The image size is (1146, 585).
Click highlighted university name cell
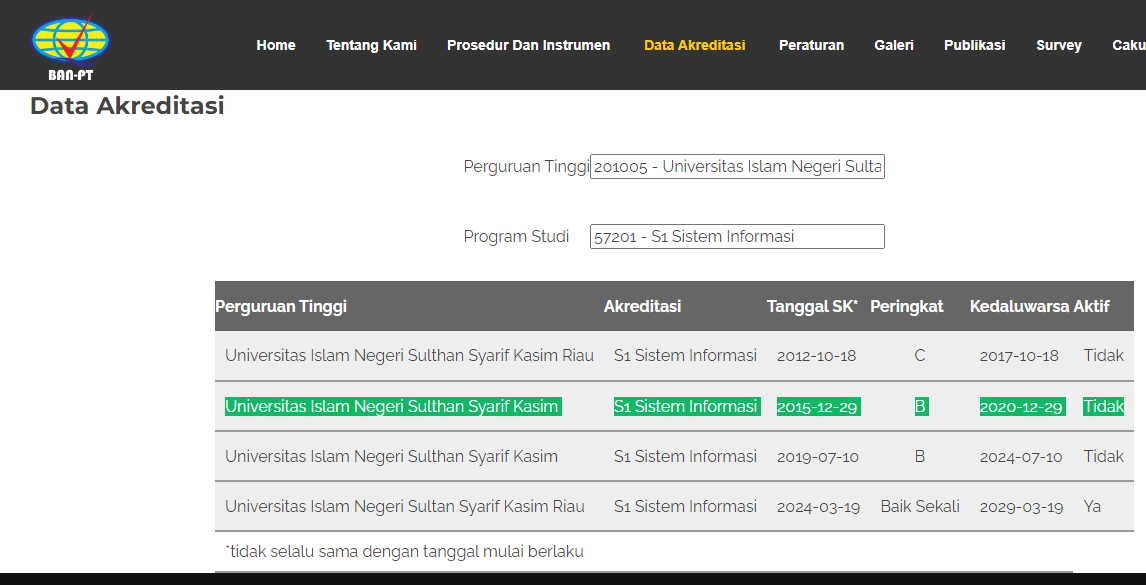(393, 407)
